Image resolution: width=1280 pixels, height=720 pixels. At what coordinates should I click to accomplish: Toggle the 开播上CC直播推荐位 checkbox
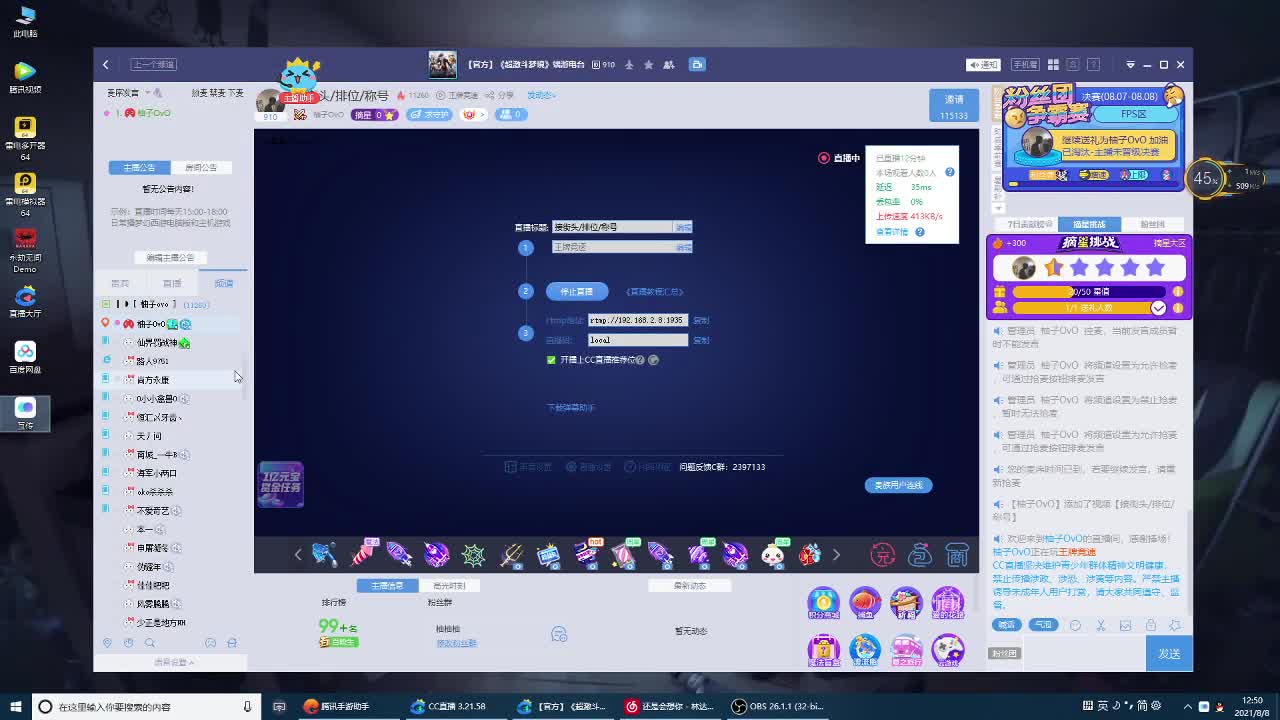click(x=551, y=360)
